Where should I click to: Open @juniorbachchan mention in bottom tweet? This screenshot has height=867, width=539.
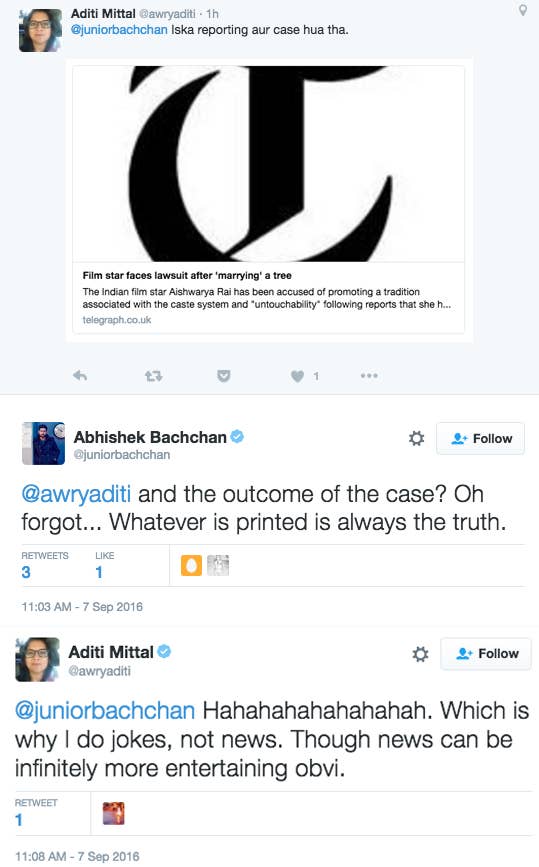click(105, 711)
